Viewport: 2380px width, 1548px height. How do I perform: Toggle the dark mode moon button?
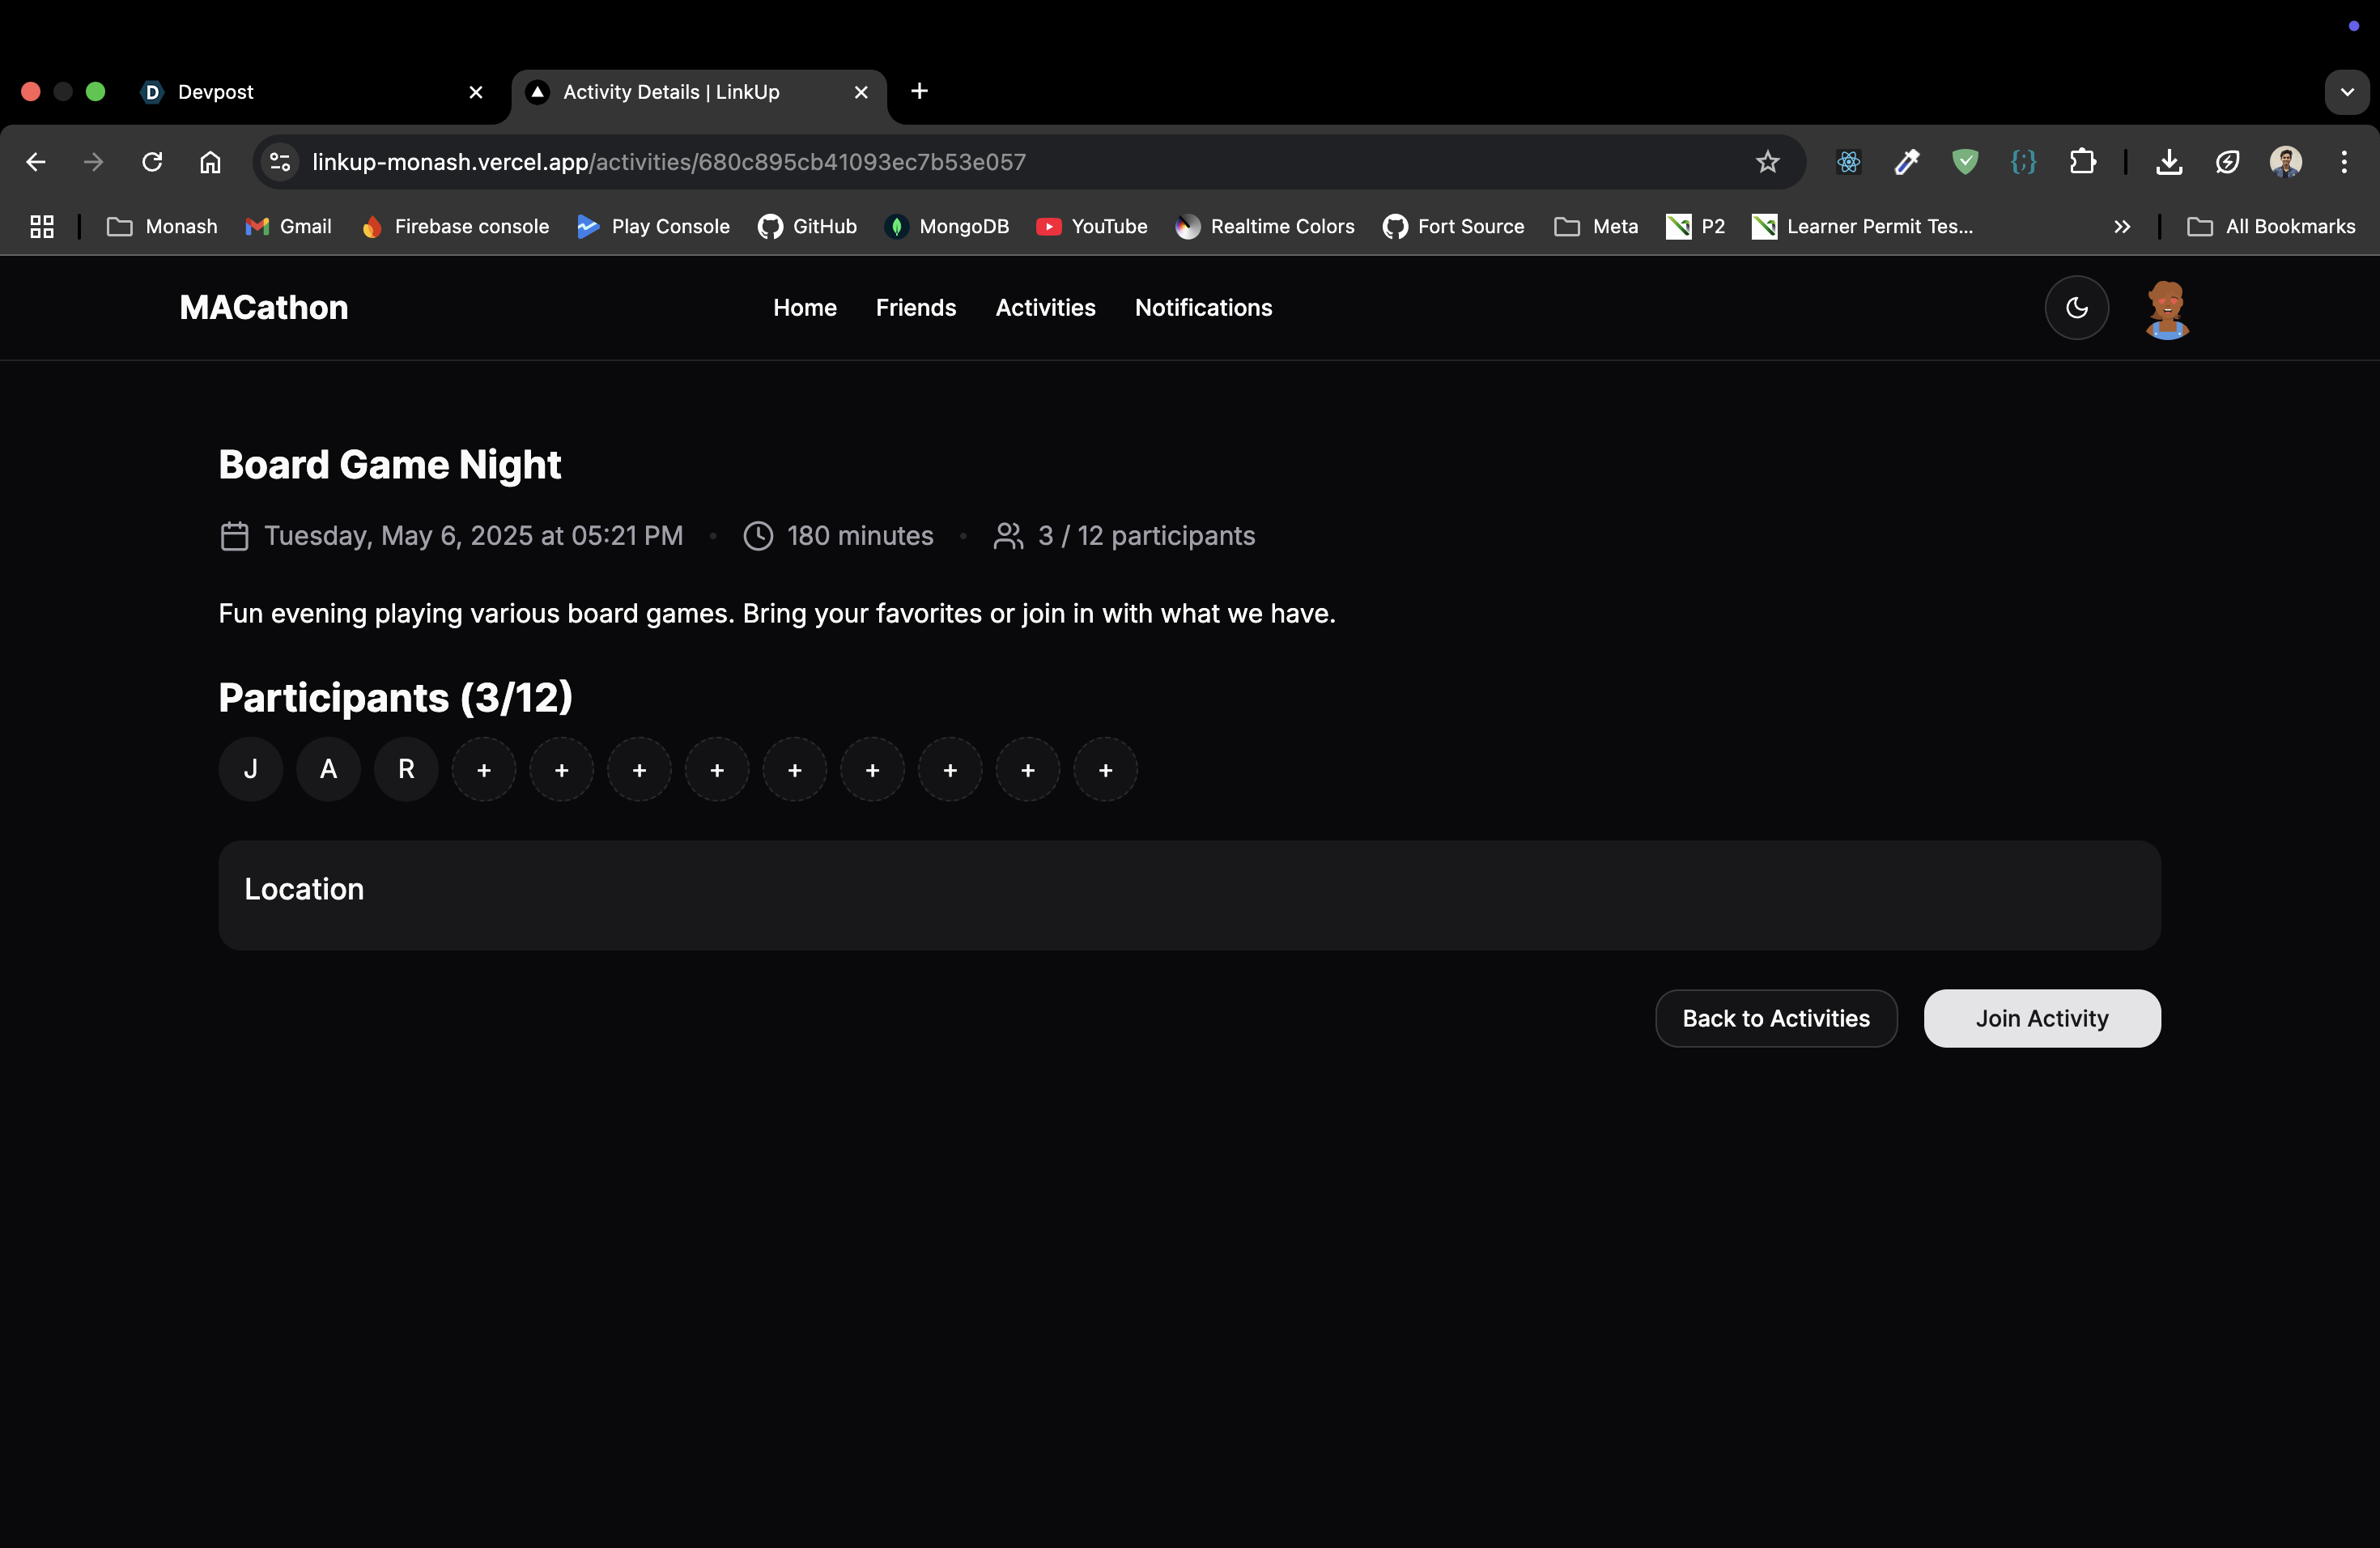point(2076,308)
